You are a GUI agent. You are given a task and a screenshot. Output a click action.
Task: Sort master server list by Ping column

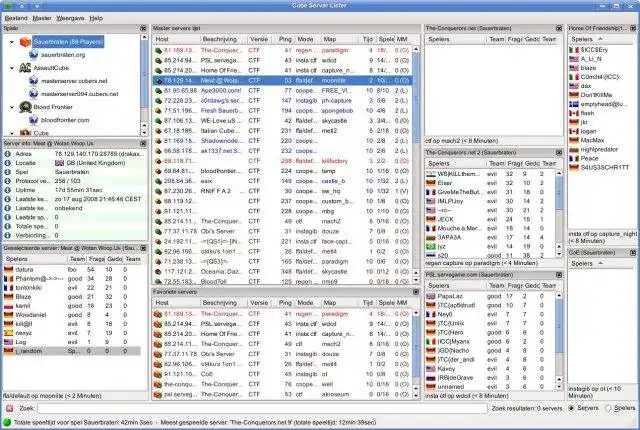click(x=285, y=39)
